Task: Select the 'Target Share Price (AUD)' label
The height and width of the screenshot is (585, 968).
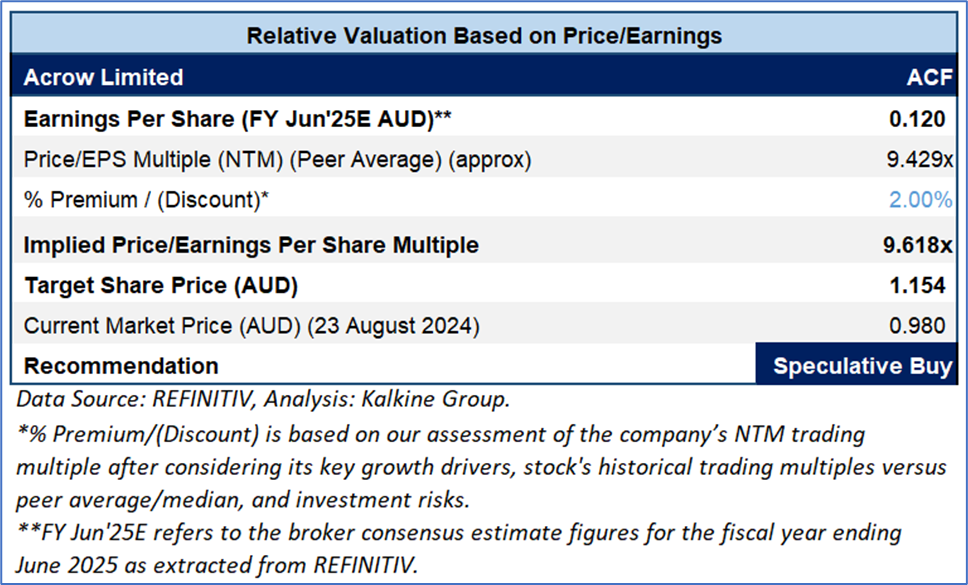Action: 160,286
